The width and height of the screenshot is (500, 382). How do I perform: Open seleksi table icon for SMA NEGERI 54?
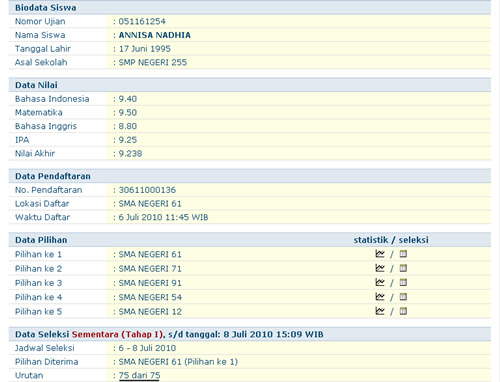(x=403, y=297)
